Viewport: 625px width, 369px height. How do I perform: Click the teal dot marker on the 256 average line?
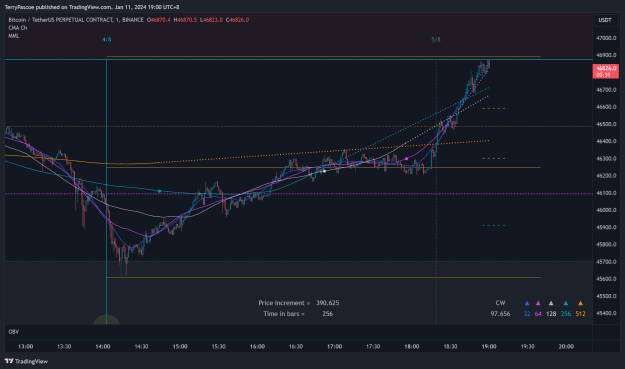pyautogui.click(x=159, y=191)
